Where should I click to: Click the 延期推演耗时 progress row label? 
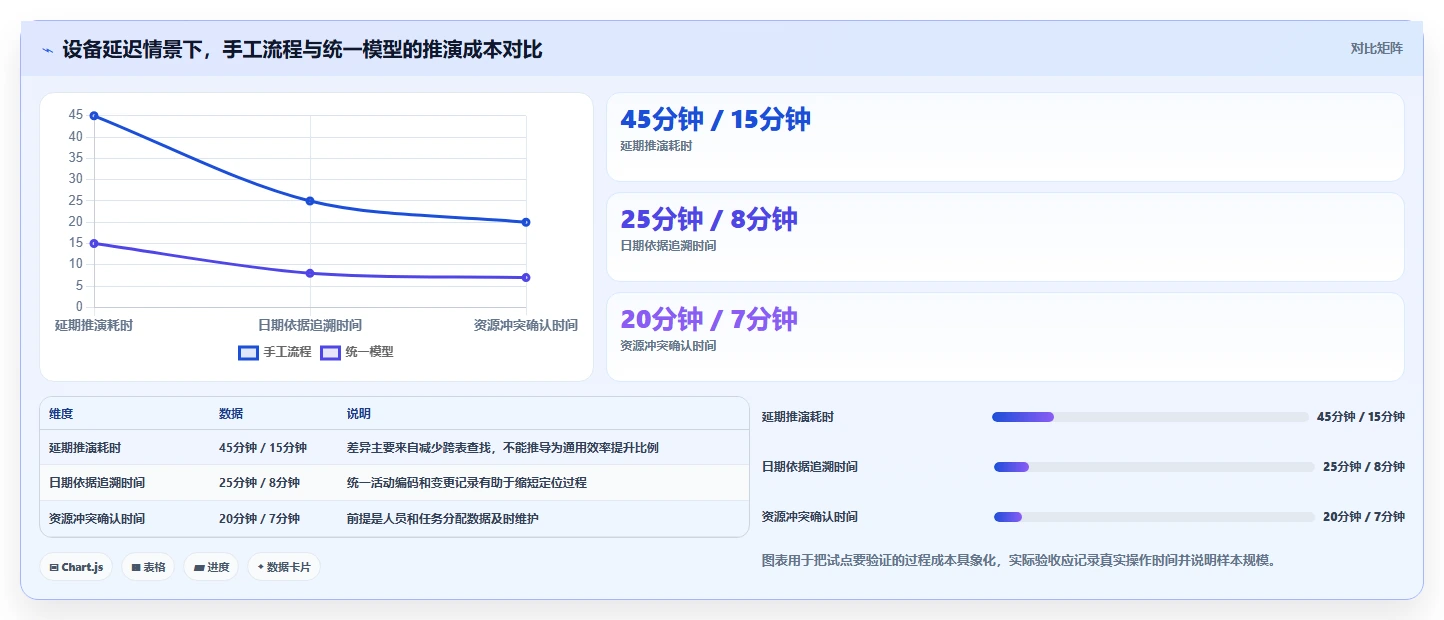click(798, 417)
